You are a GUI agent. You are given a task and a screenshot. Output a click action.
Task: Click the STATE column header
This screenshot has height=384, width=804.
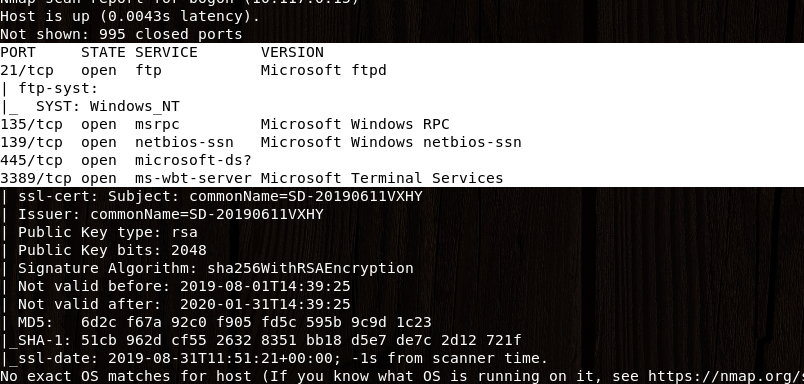[x=103, y=52]
